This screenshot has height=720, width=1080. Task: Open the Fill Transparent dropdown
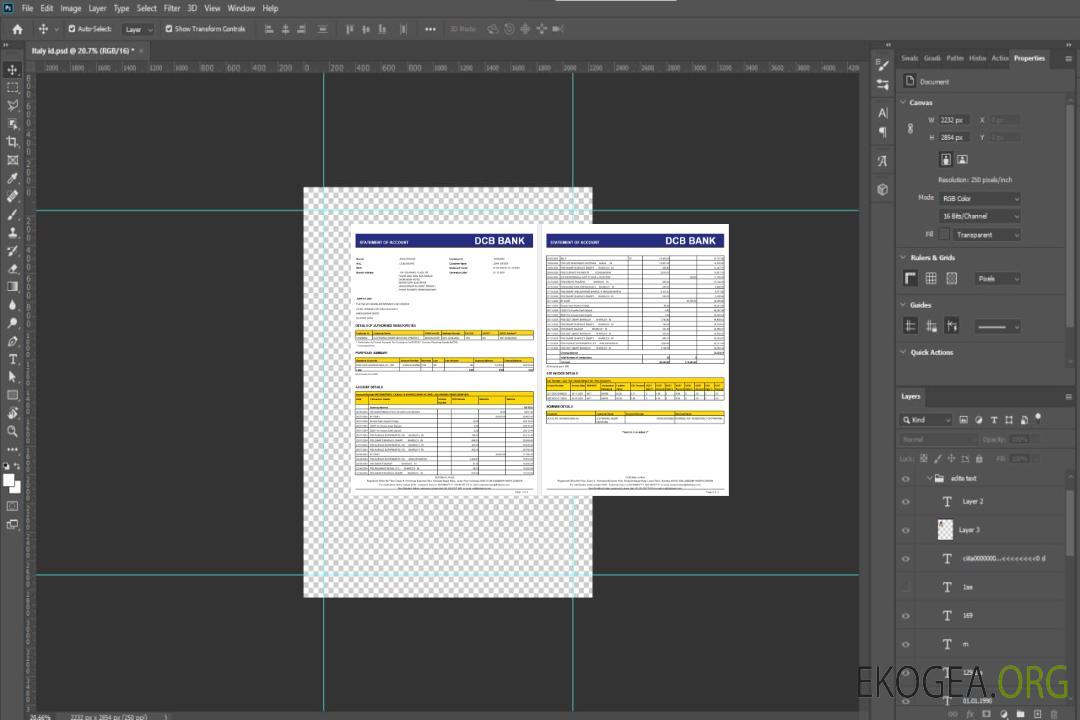(x=986, y=235)
